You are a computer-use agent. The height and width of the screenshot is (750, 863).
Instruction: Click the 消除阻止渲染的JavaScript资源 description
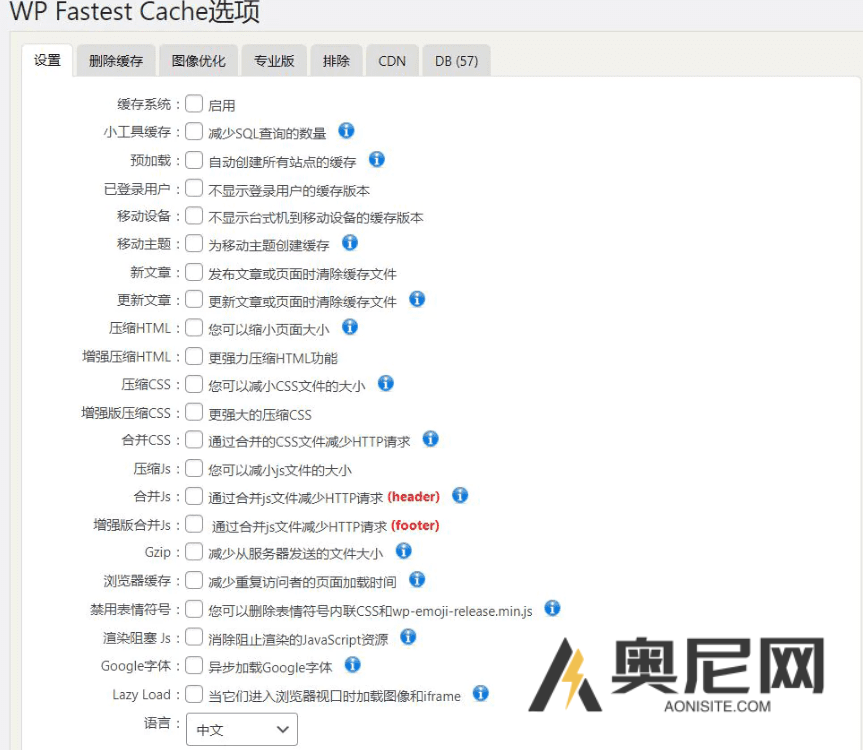point(298,639)
